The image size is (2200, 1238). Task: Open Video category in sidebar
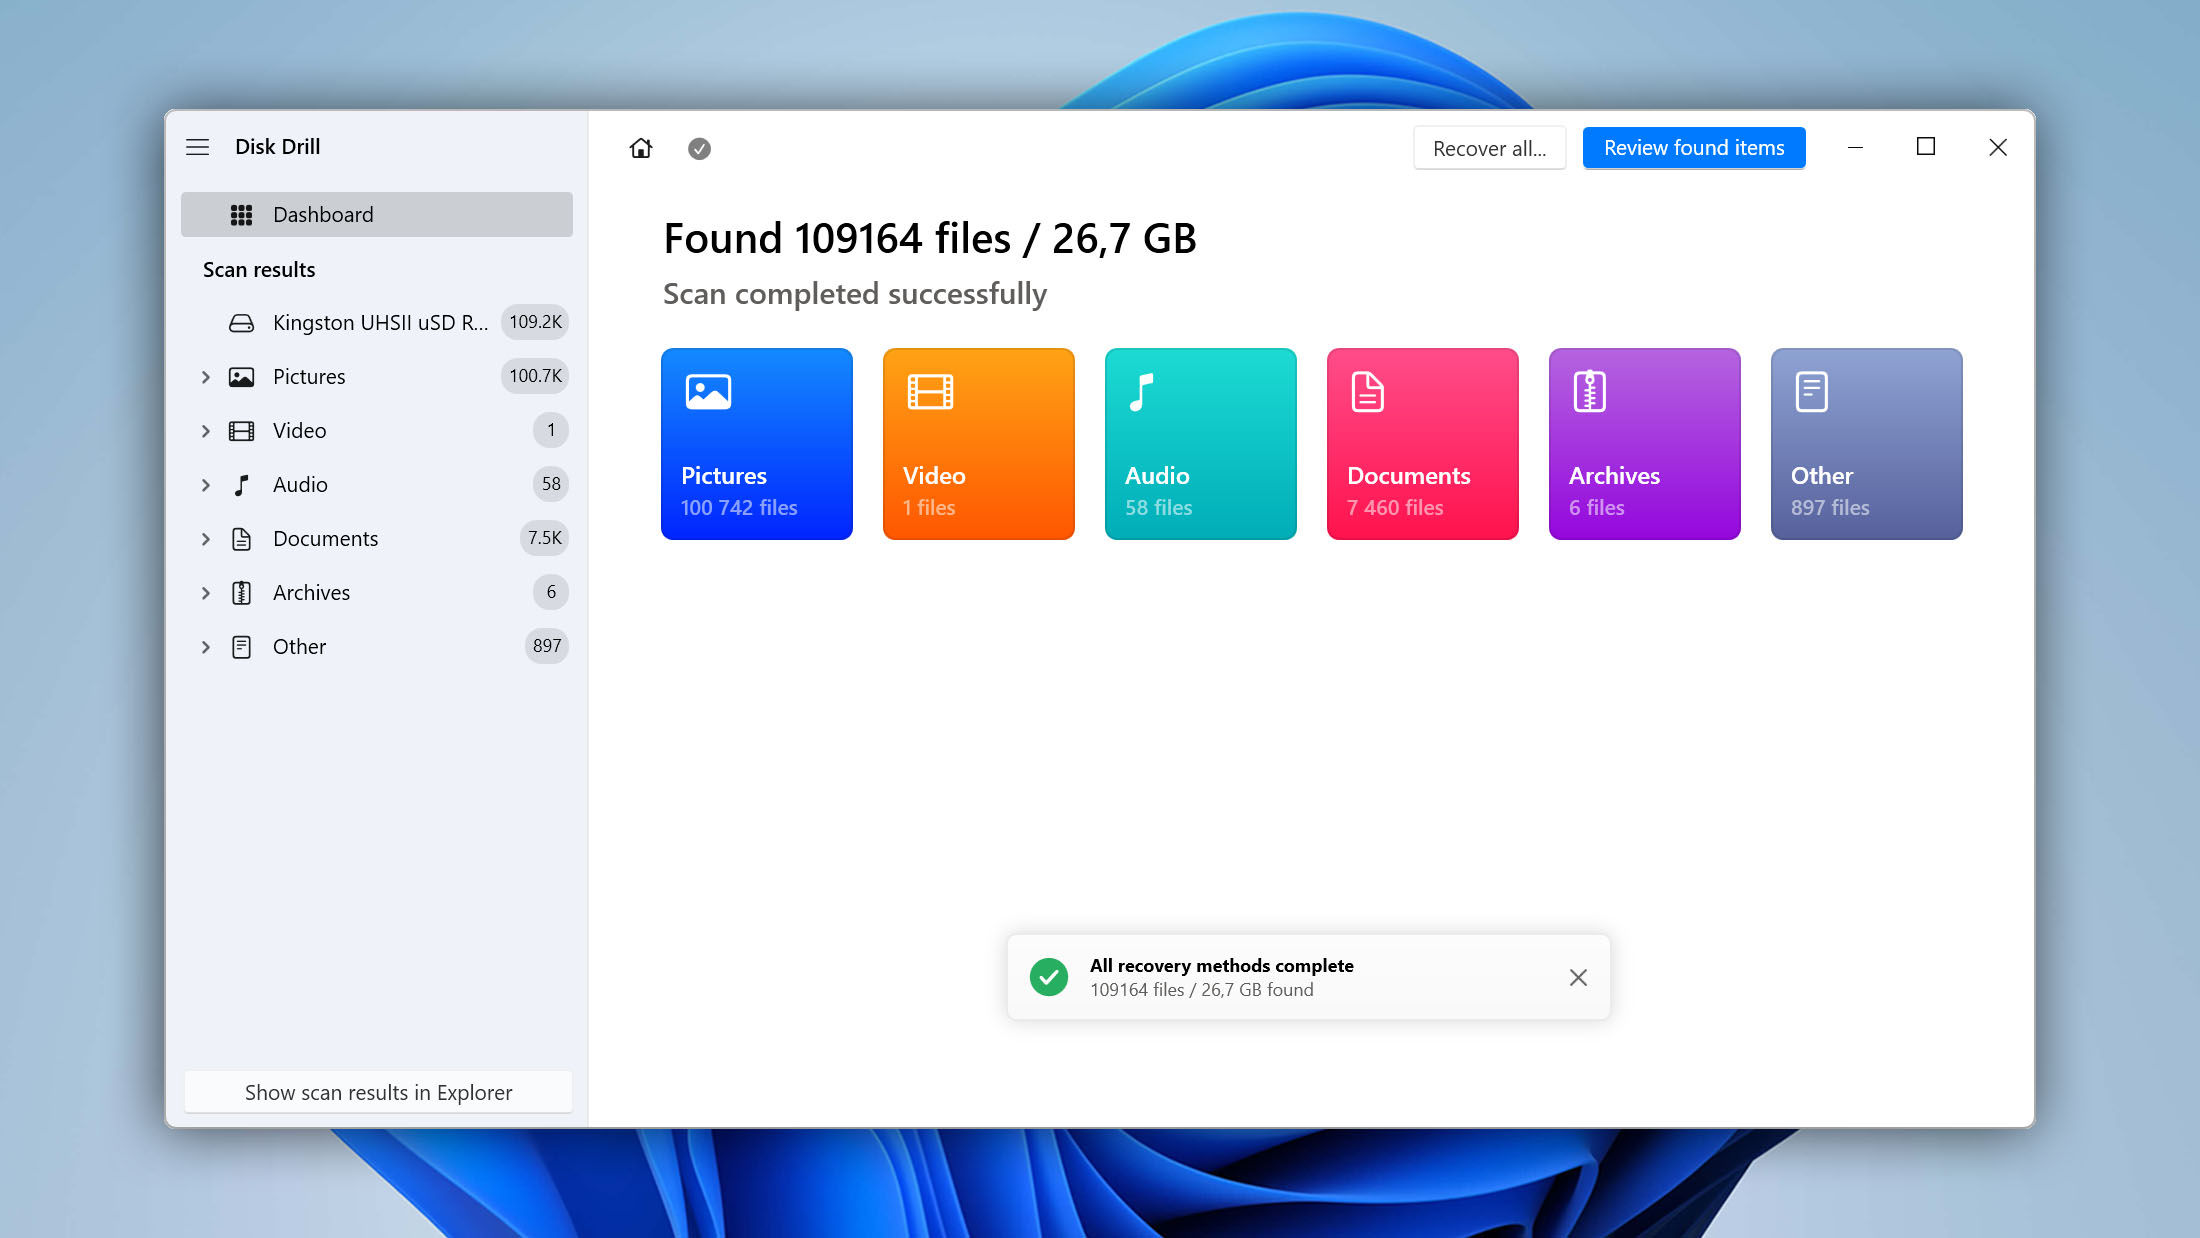point(376,430)
